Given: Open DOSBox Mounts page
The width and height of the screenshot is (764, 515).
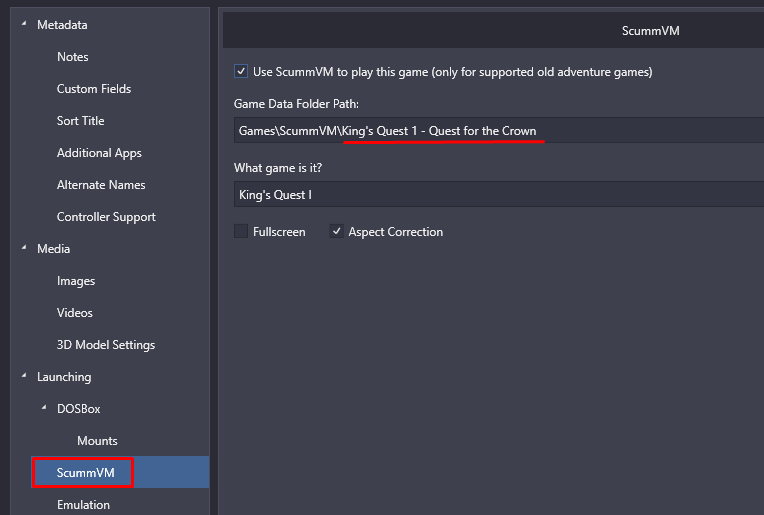Looking at the screenshot, I should coord(97,441).
